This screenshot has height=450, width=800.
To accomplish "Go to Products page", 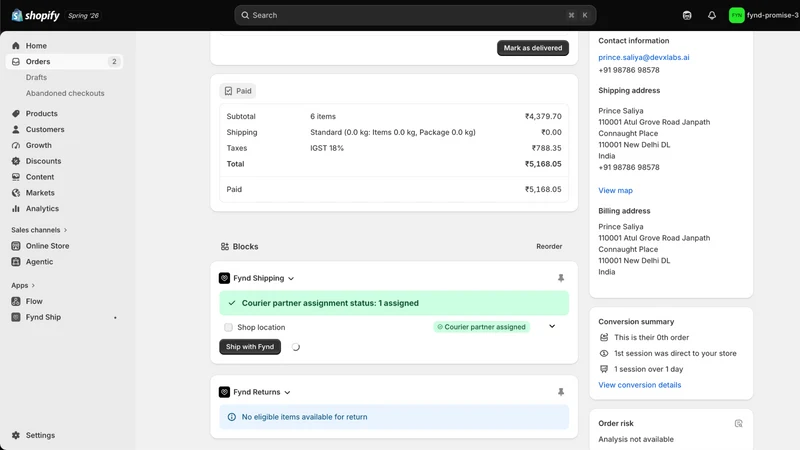I will point(41,113).
